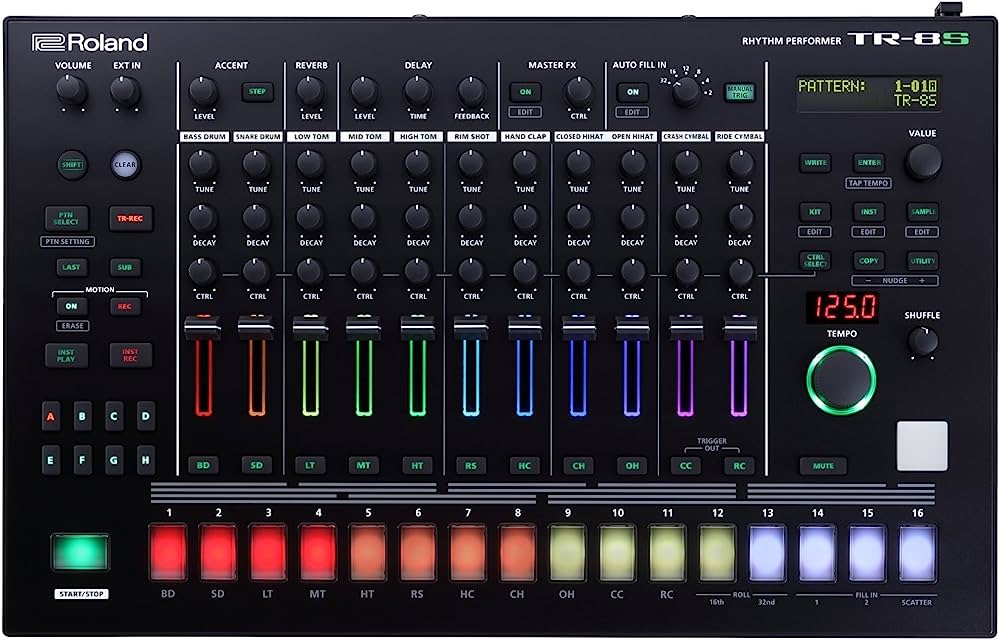Screen dimensions: 1000x640
Task: Turn on AUTO FILL IN
Action: 632,92
